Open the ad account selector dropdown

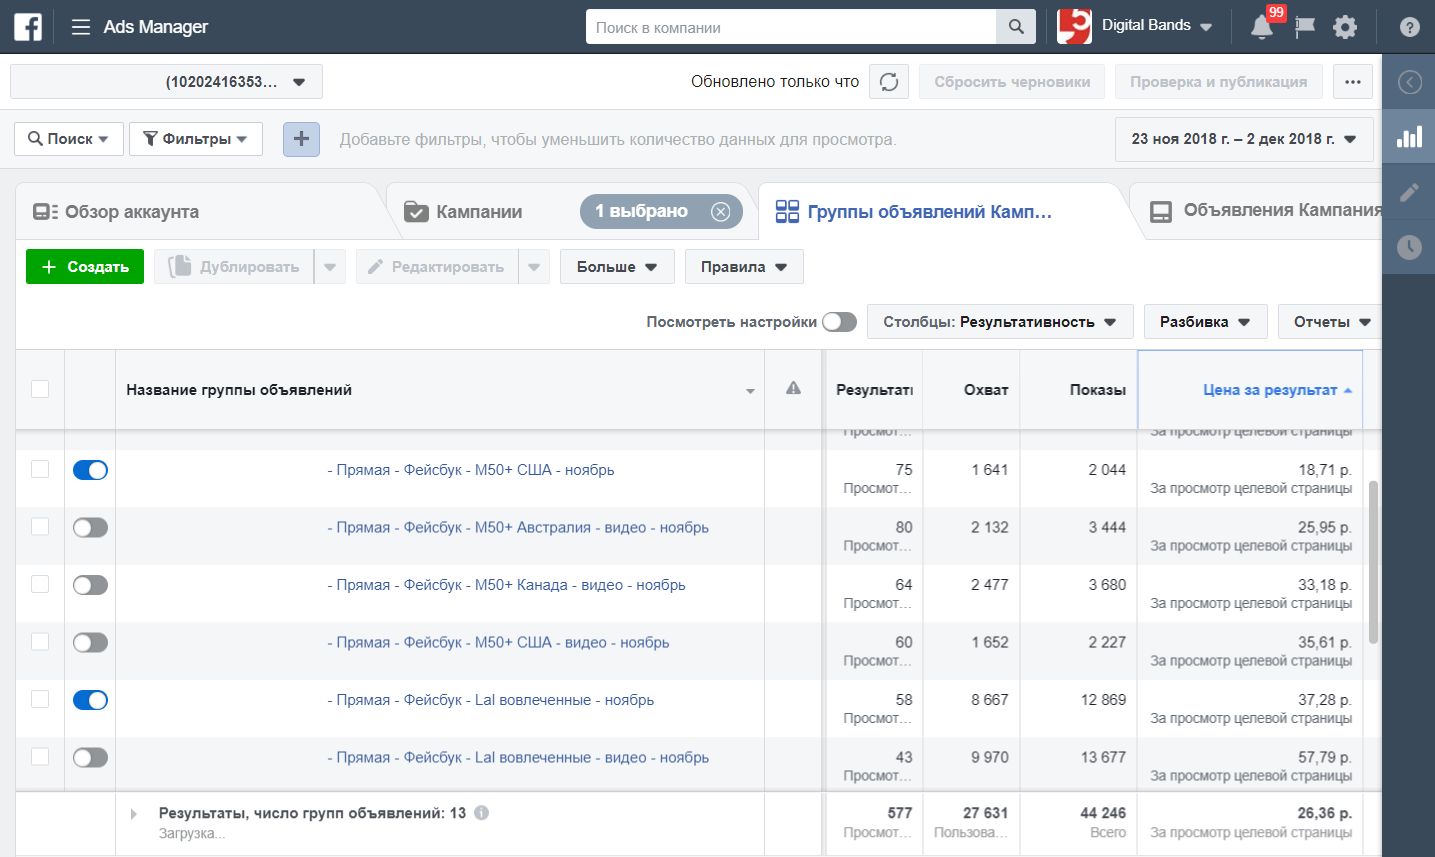[x=166, y=82]
